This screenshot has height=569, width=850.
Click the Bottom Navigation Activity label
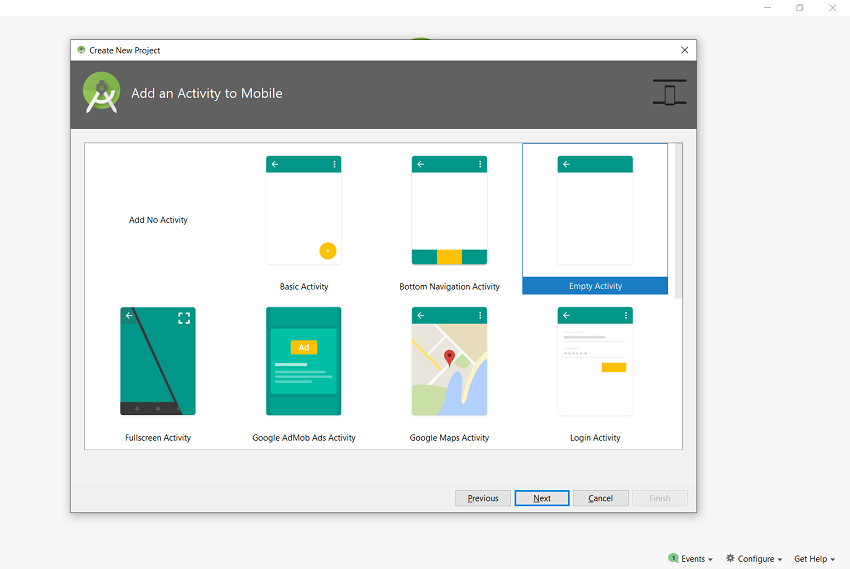click(449, 286)
